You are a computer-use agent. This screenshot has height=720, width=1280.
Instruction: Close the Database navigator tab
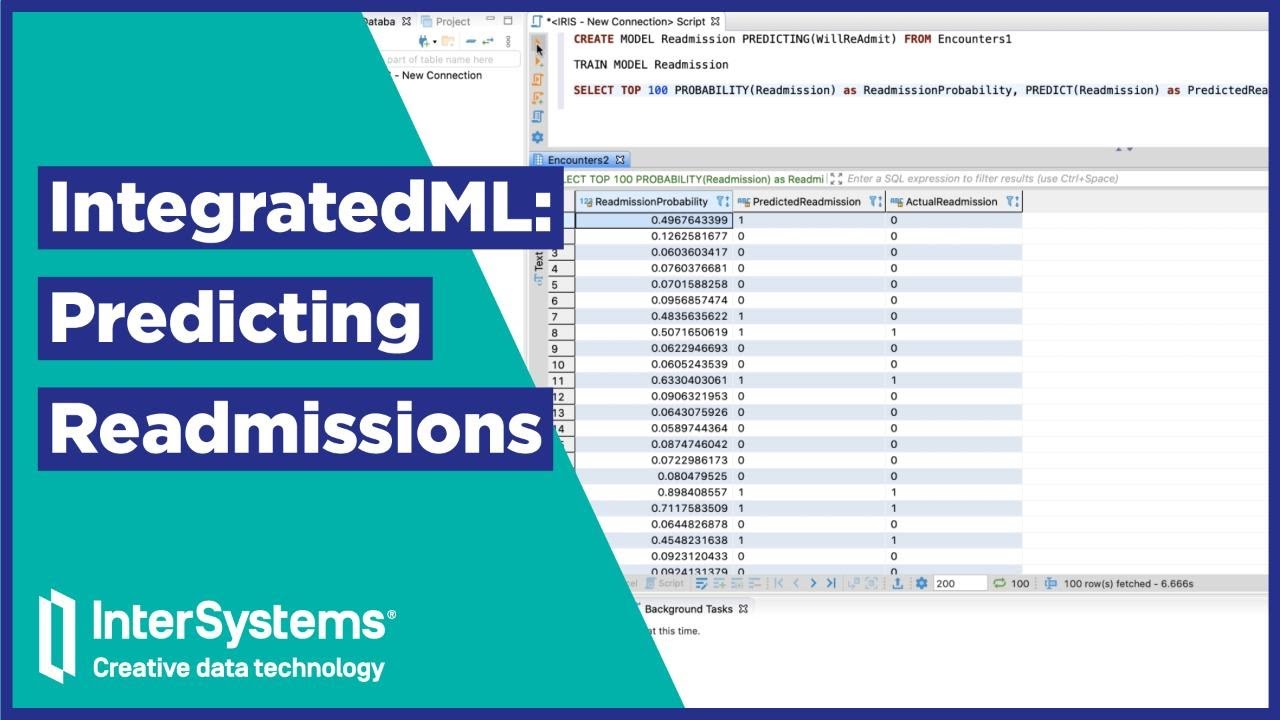[x=406, y=21]
